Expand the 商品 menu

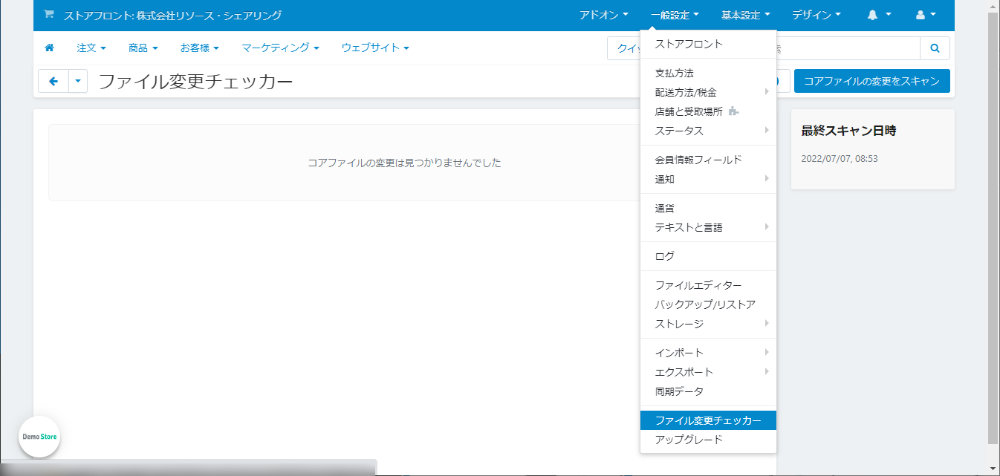tap(142, 47)
